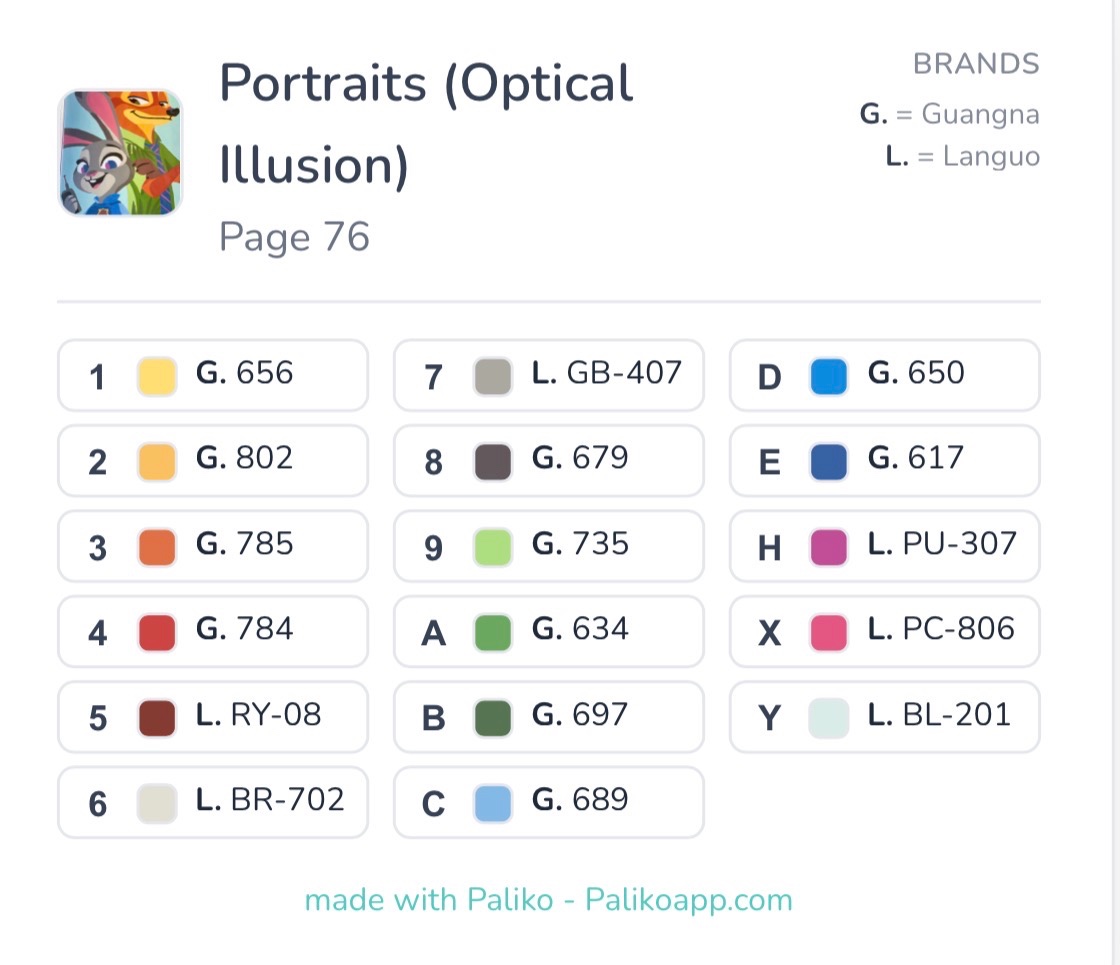Click the Portraits (Optical Illusion) title

point(426,124)
